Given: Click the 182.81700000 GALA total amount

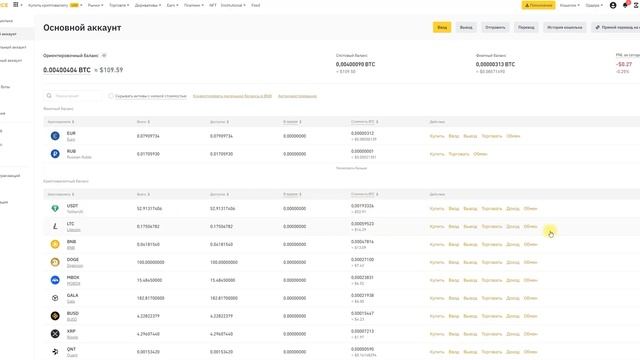Looking at the screenshot, I should [x=151, y=298].
